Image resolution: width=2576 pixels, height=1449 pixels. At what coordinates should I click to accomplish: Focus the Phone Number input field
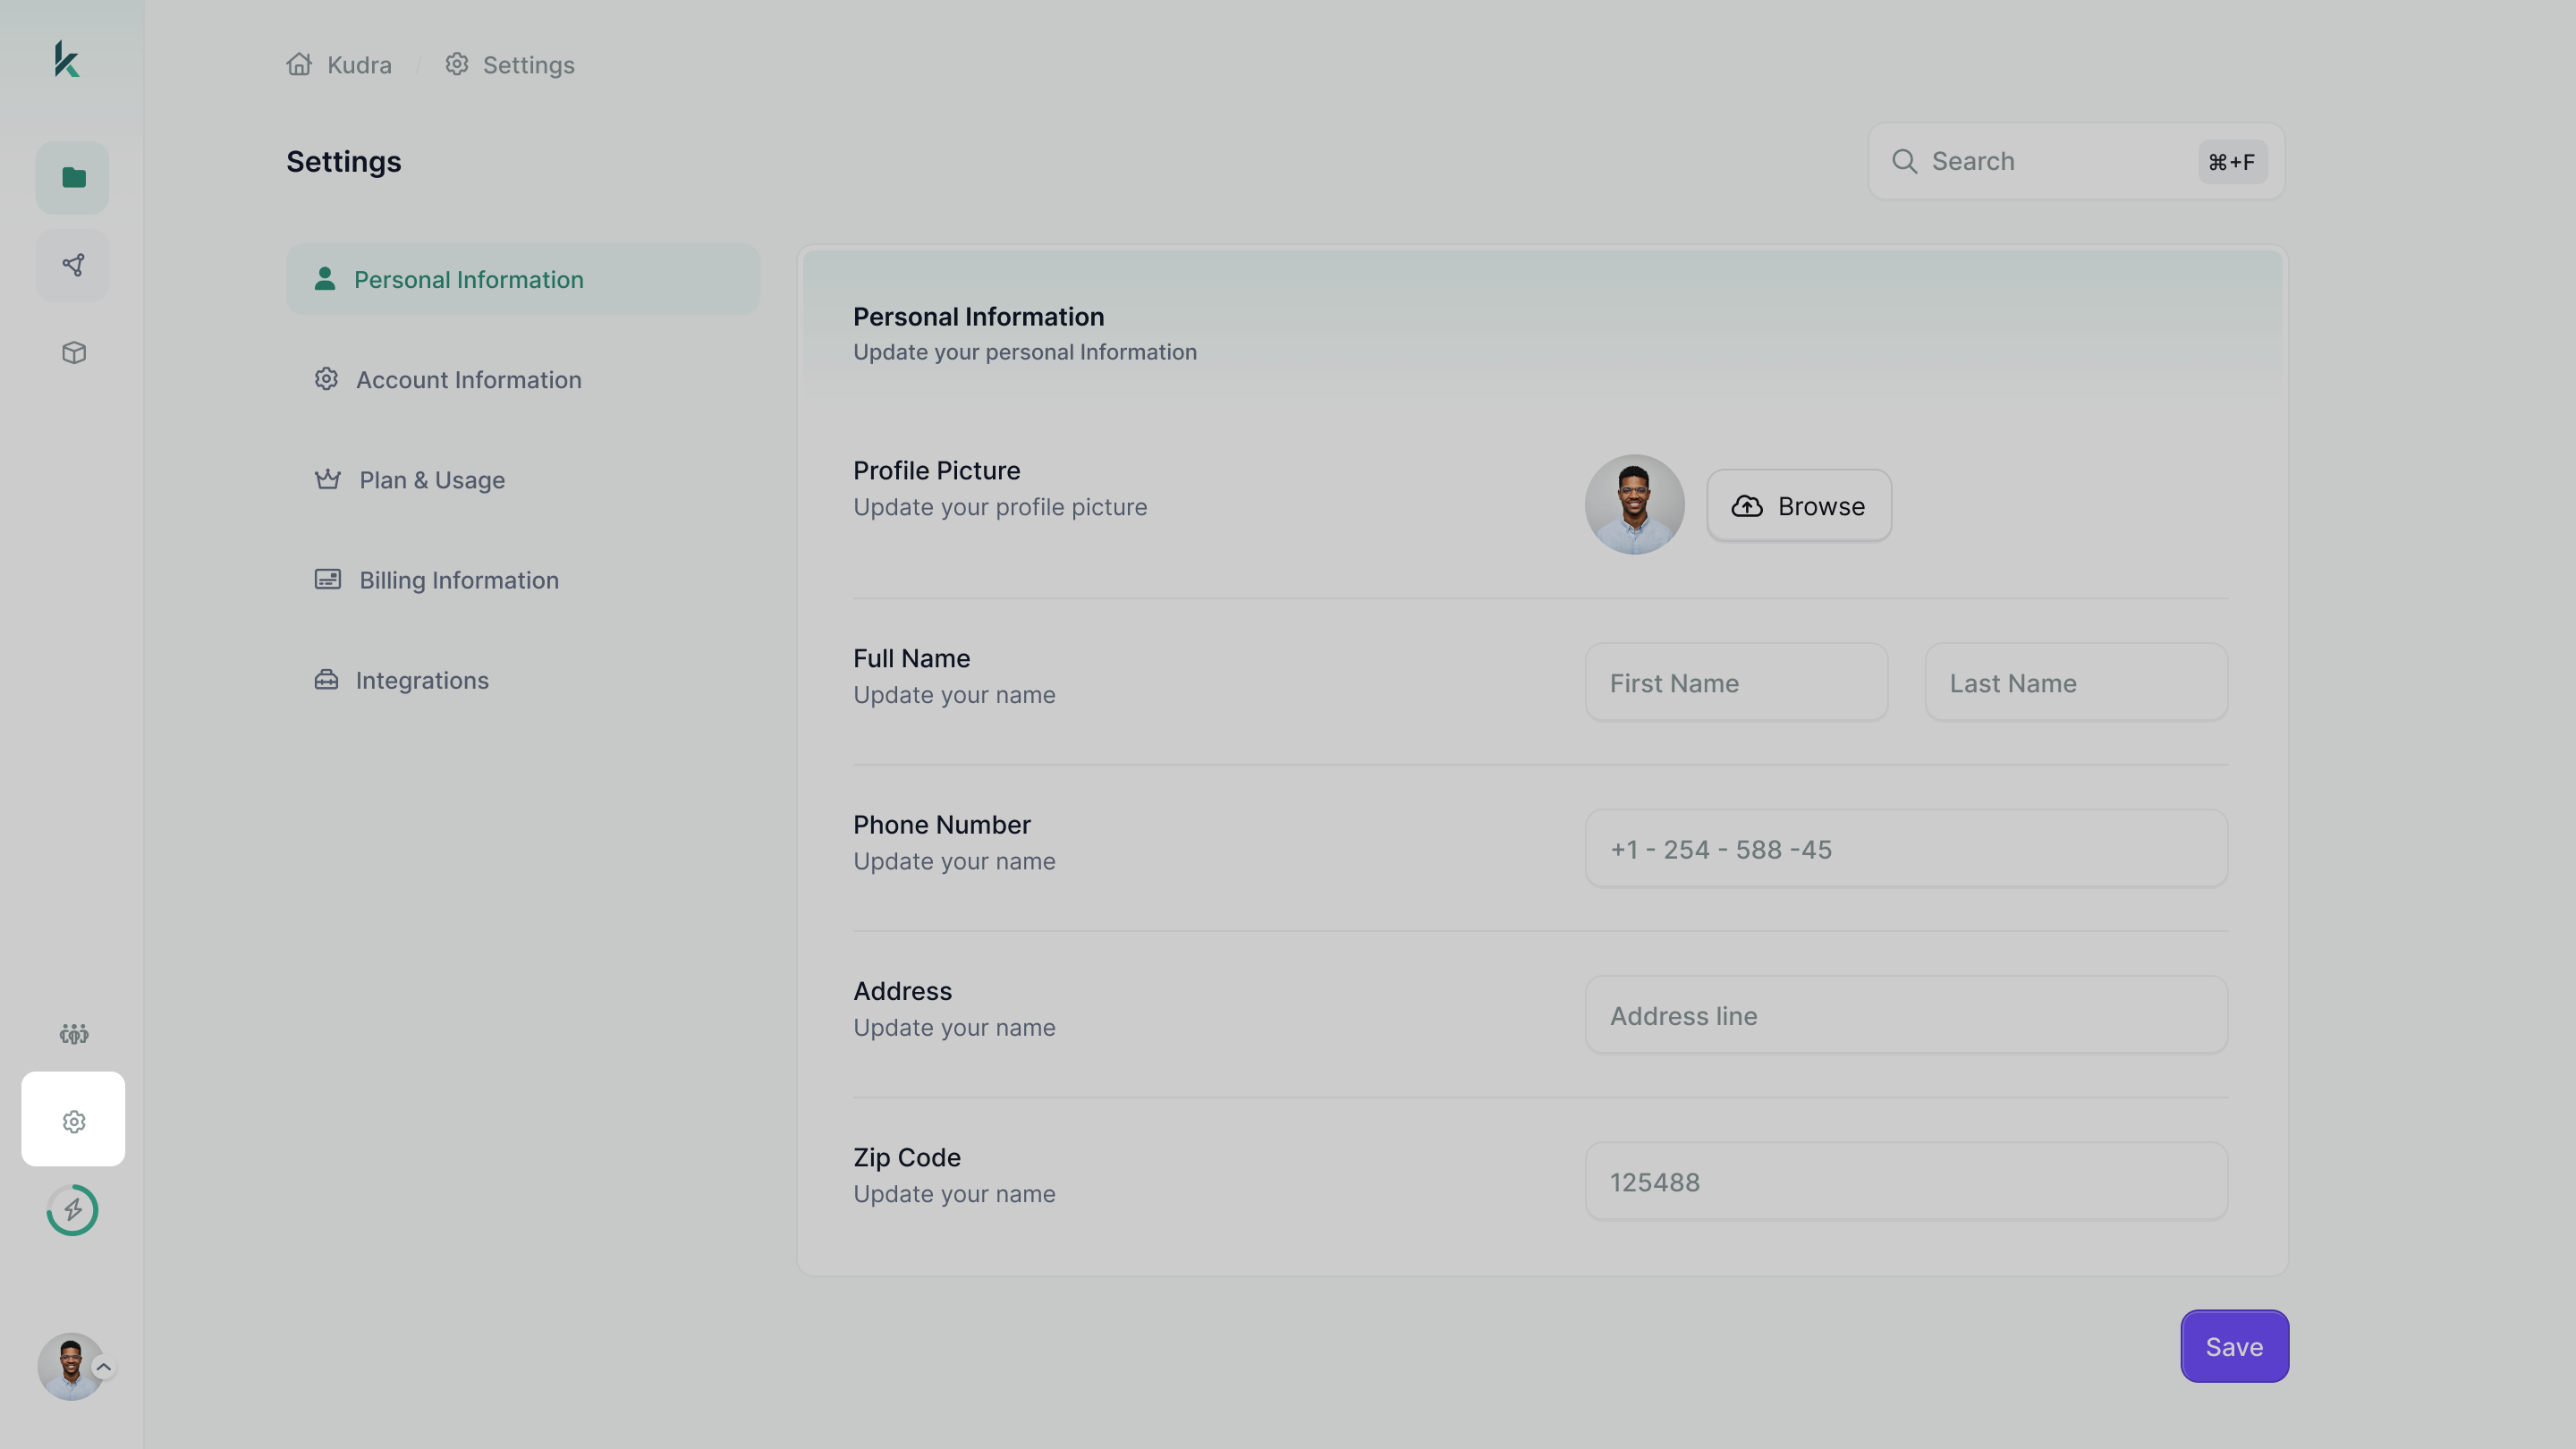point(1906,849)
